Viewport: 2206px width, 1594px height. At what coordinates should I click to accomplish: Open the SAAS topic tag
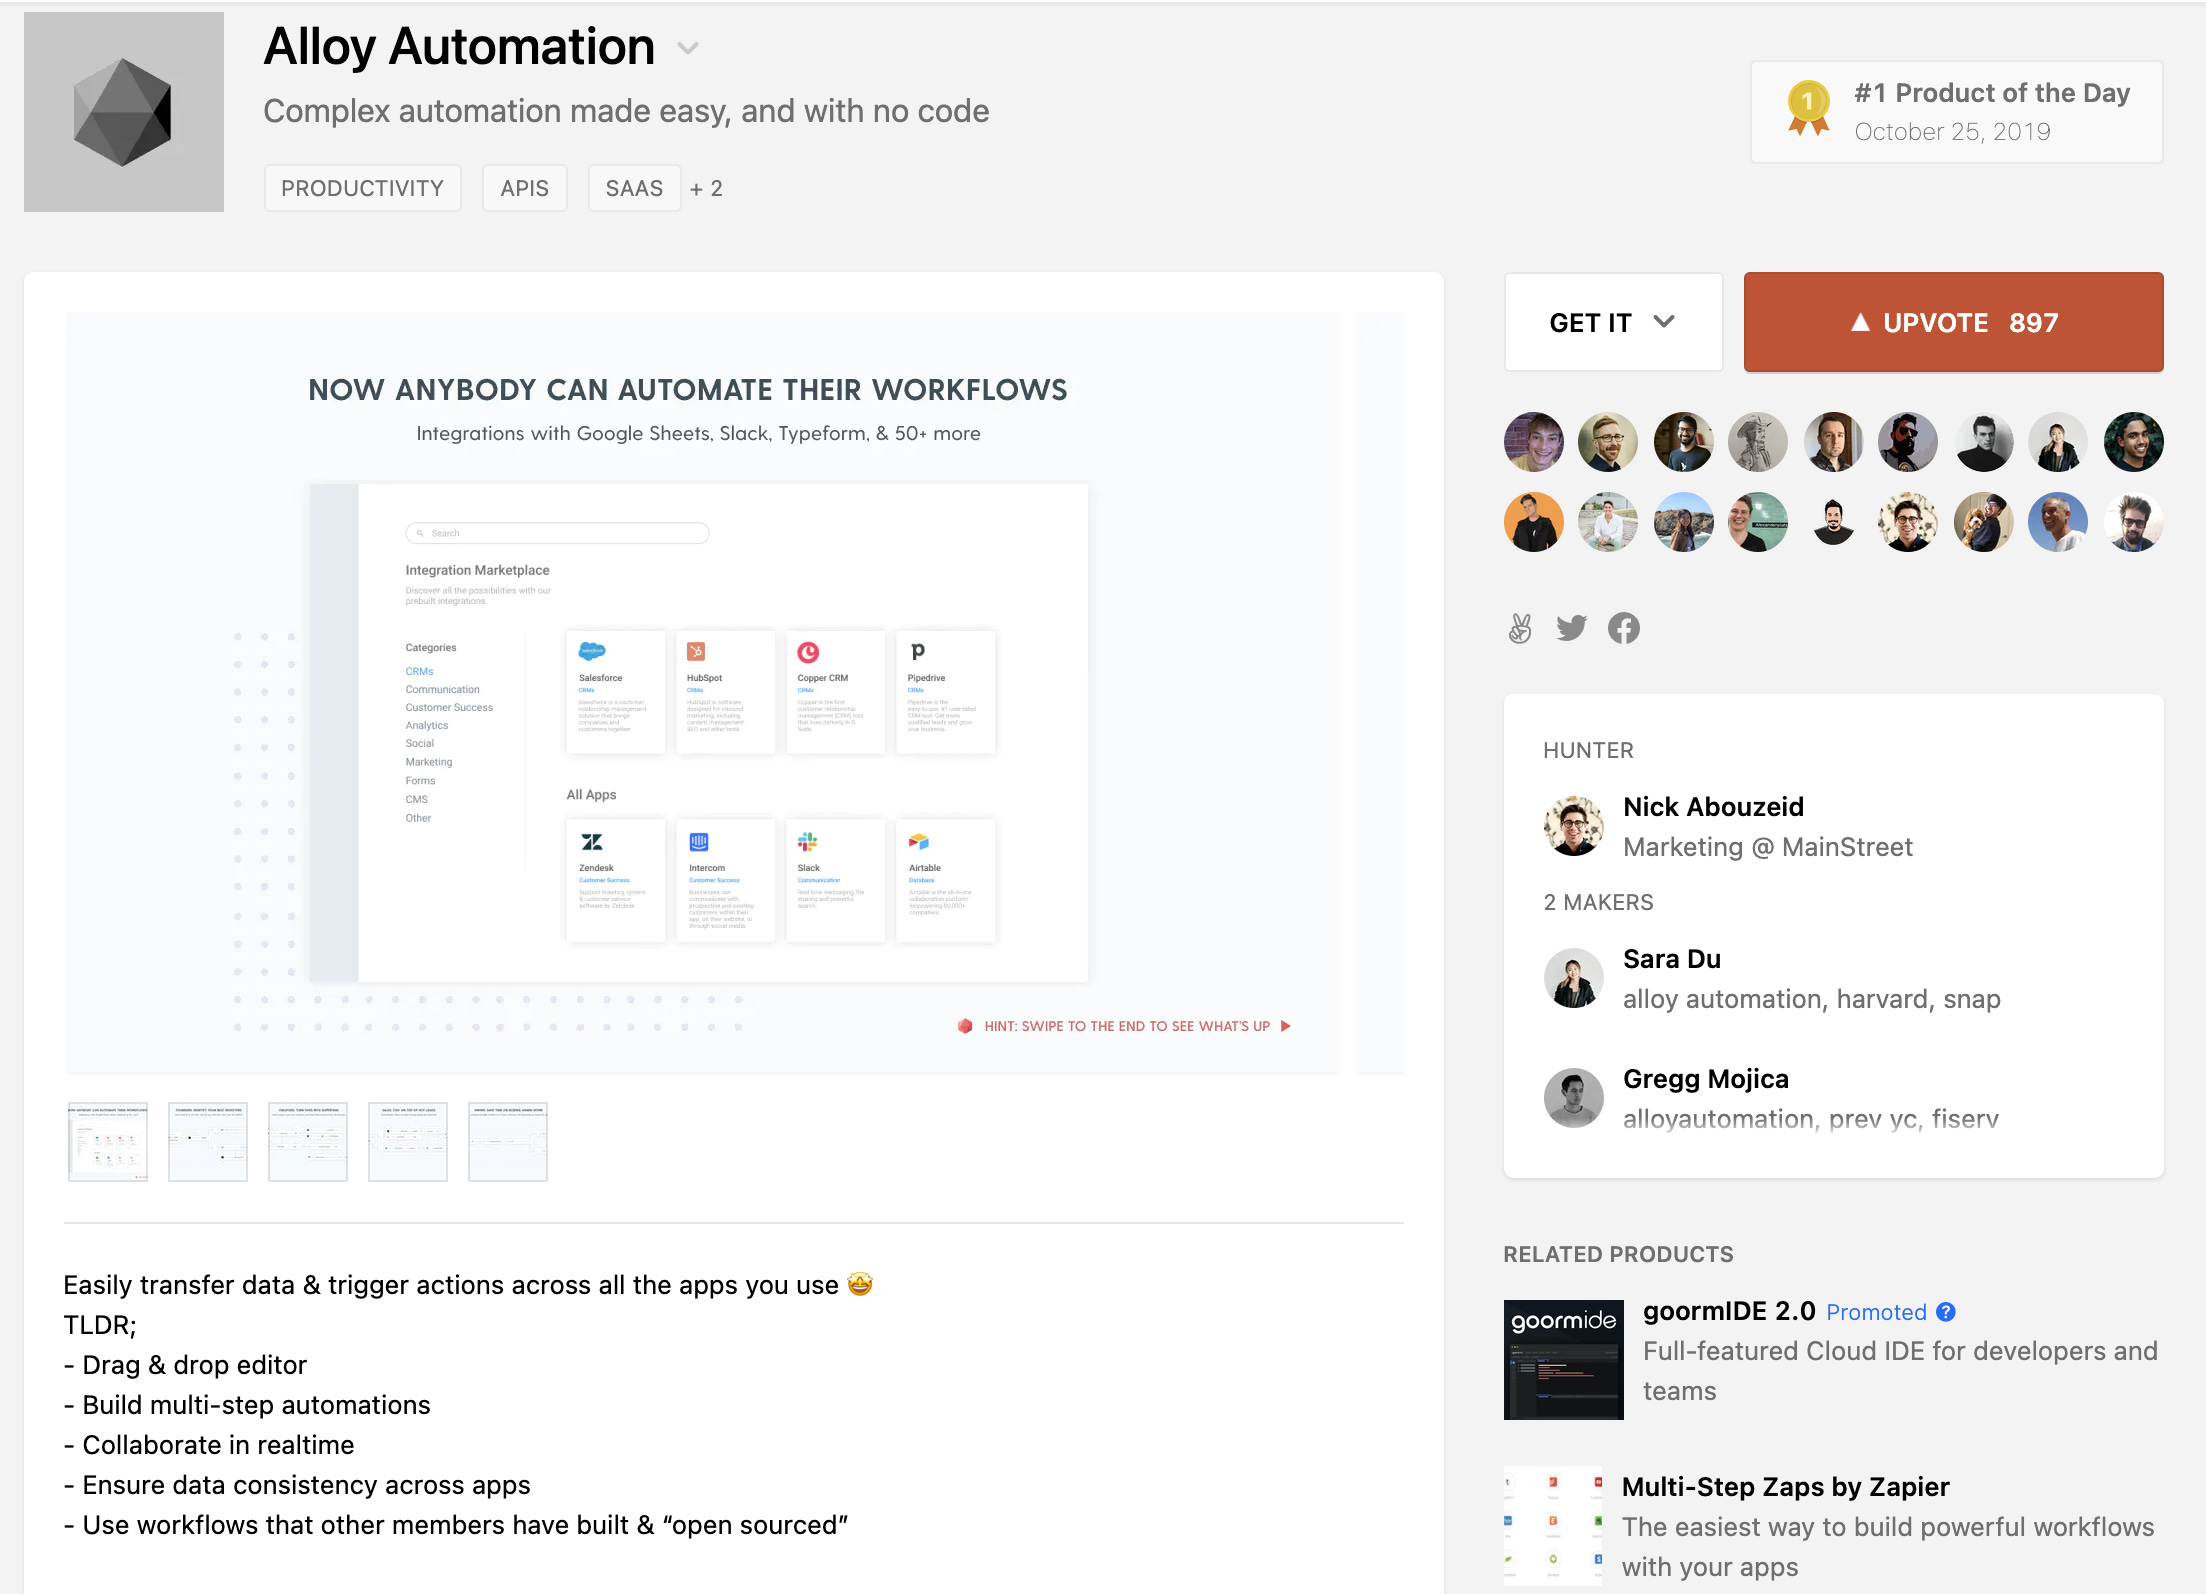[x=634, y=188]
